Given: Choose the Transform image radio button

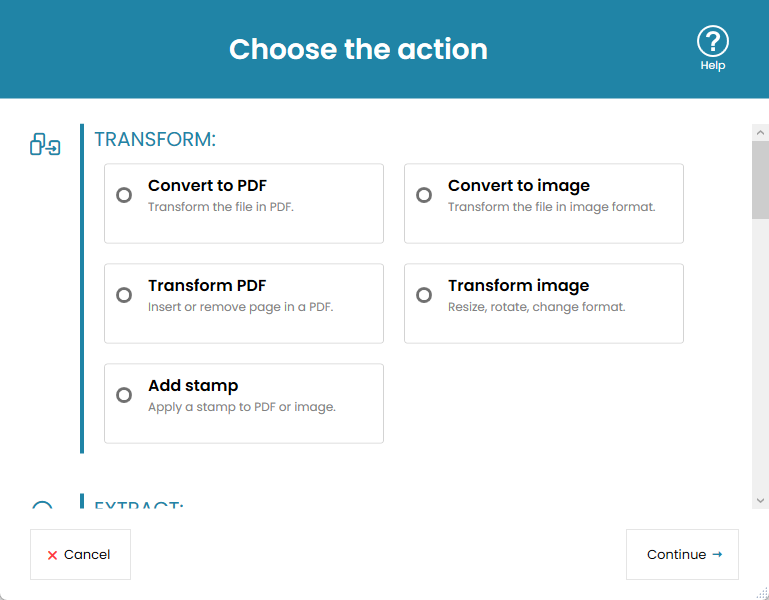Looking at the screenshot, I should point(424,295).
